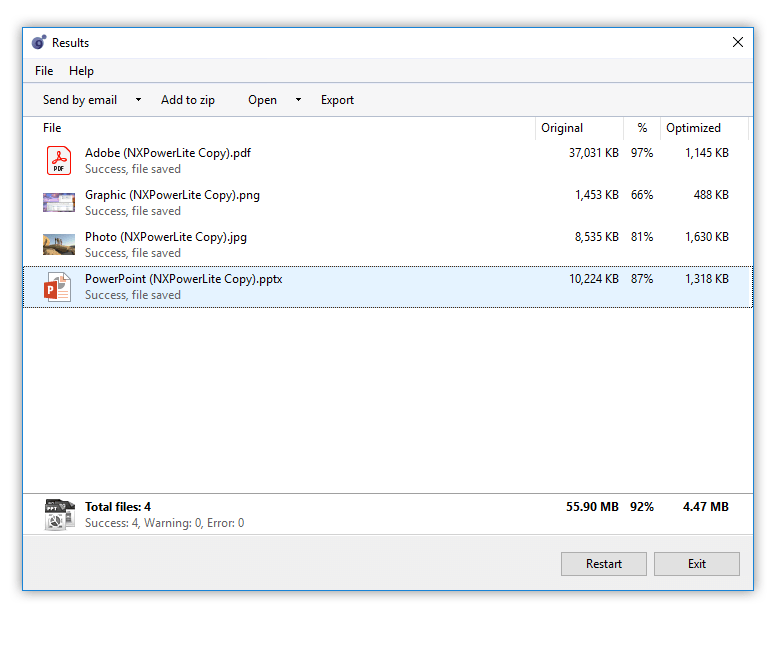Click the Graphic png thumbnail icon
The image size is (776, 647).
click(x=59, y=202)
